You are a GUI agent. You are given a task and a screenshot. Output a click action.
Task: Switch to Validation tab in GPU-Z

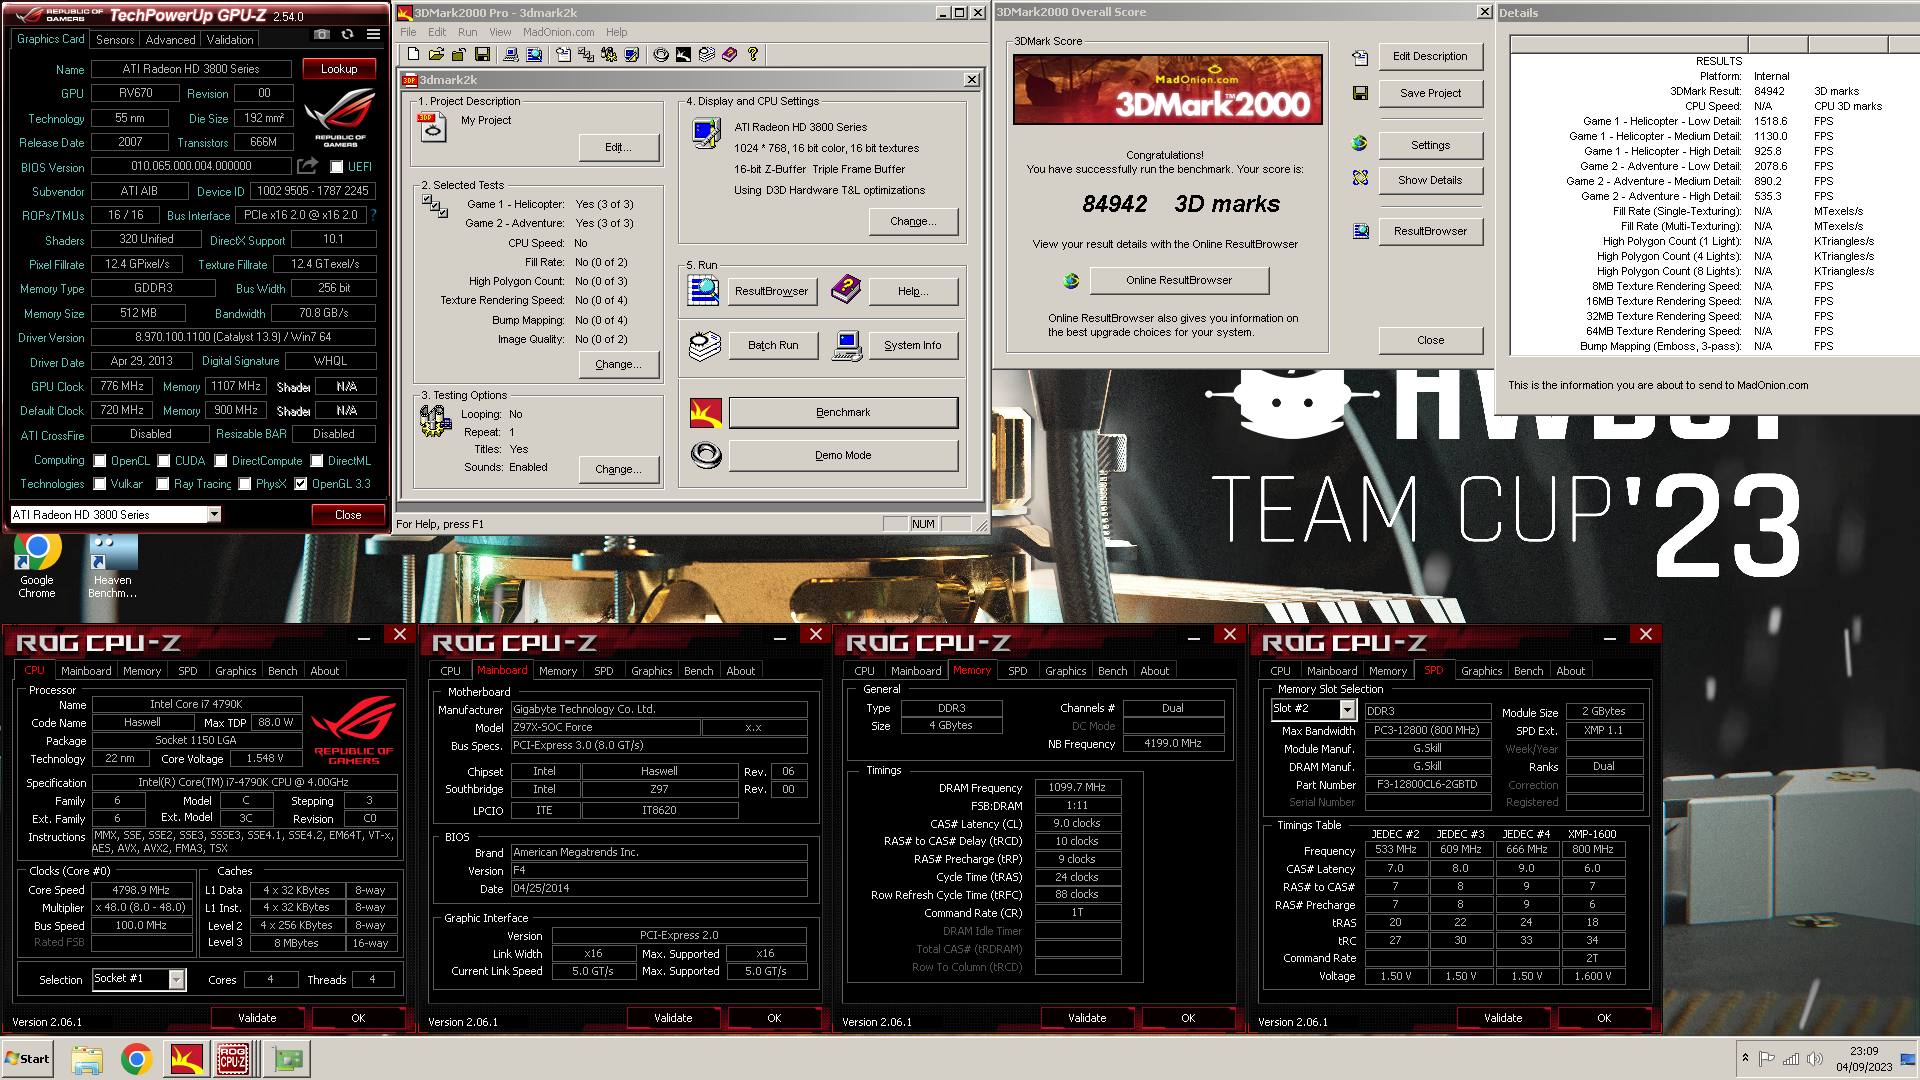(230, 40)
